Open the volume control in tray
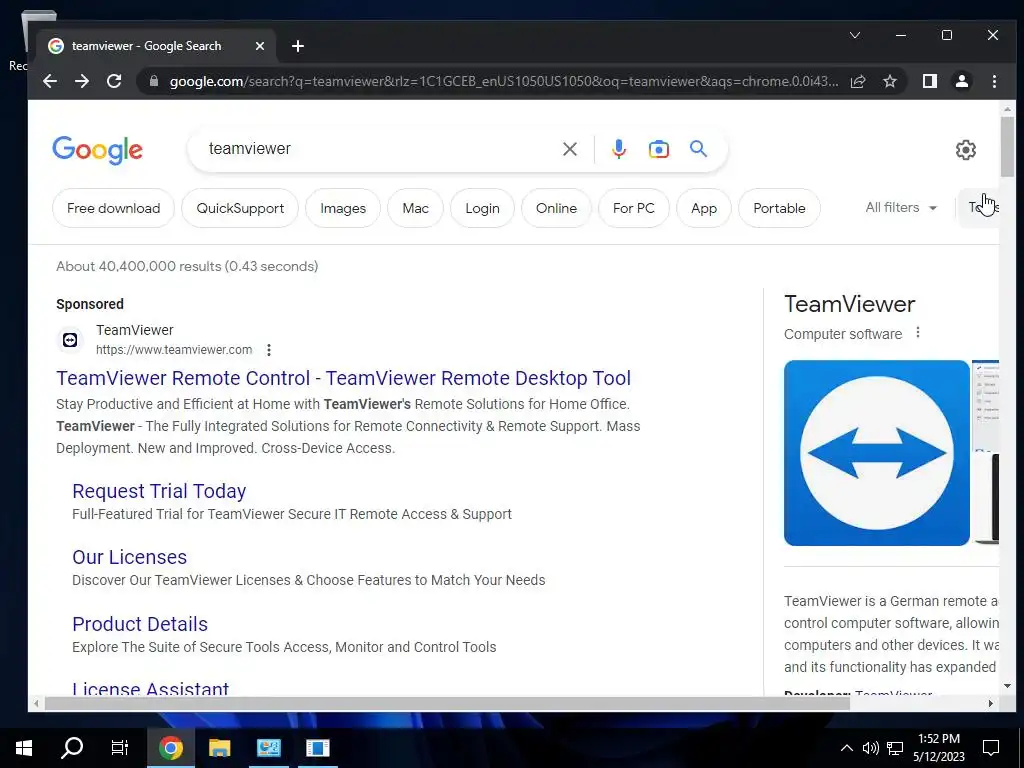Viewport: 1024px width, 768px height. (870, 748)
